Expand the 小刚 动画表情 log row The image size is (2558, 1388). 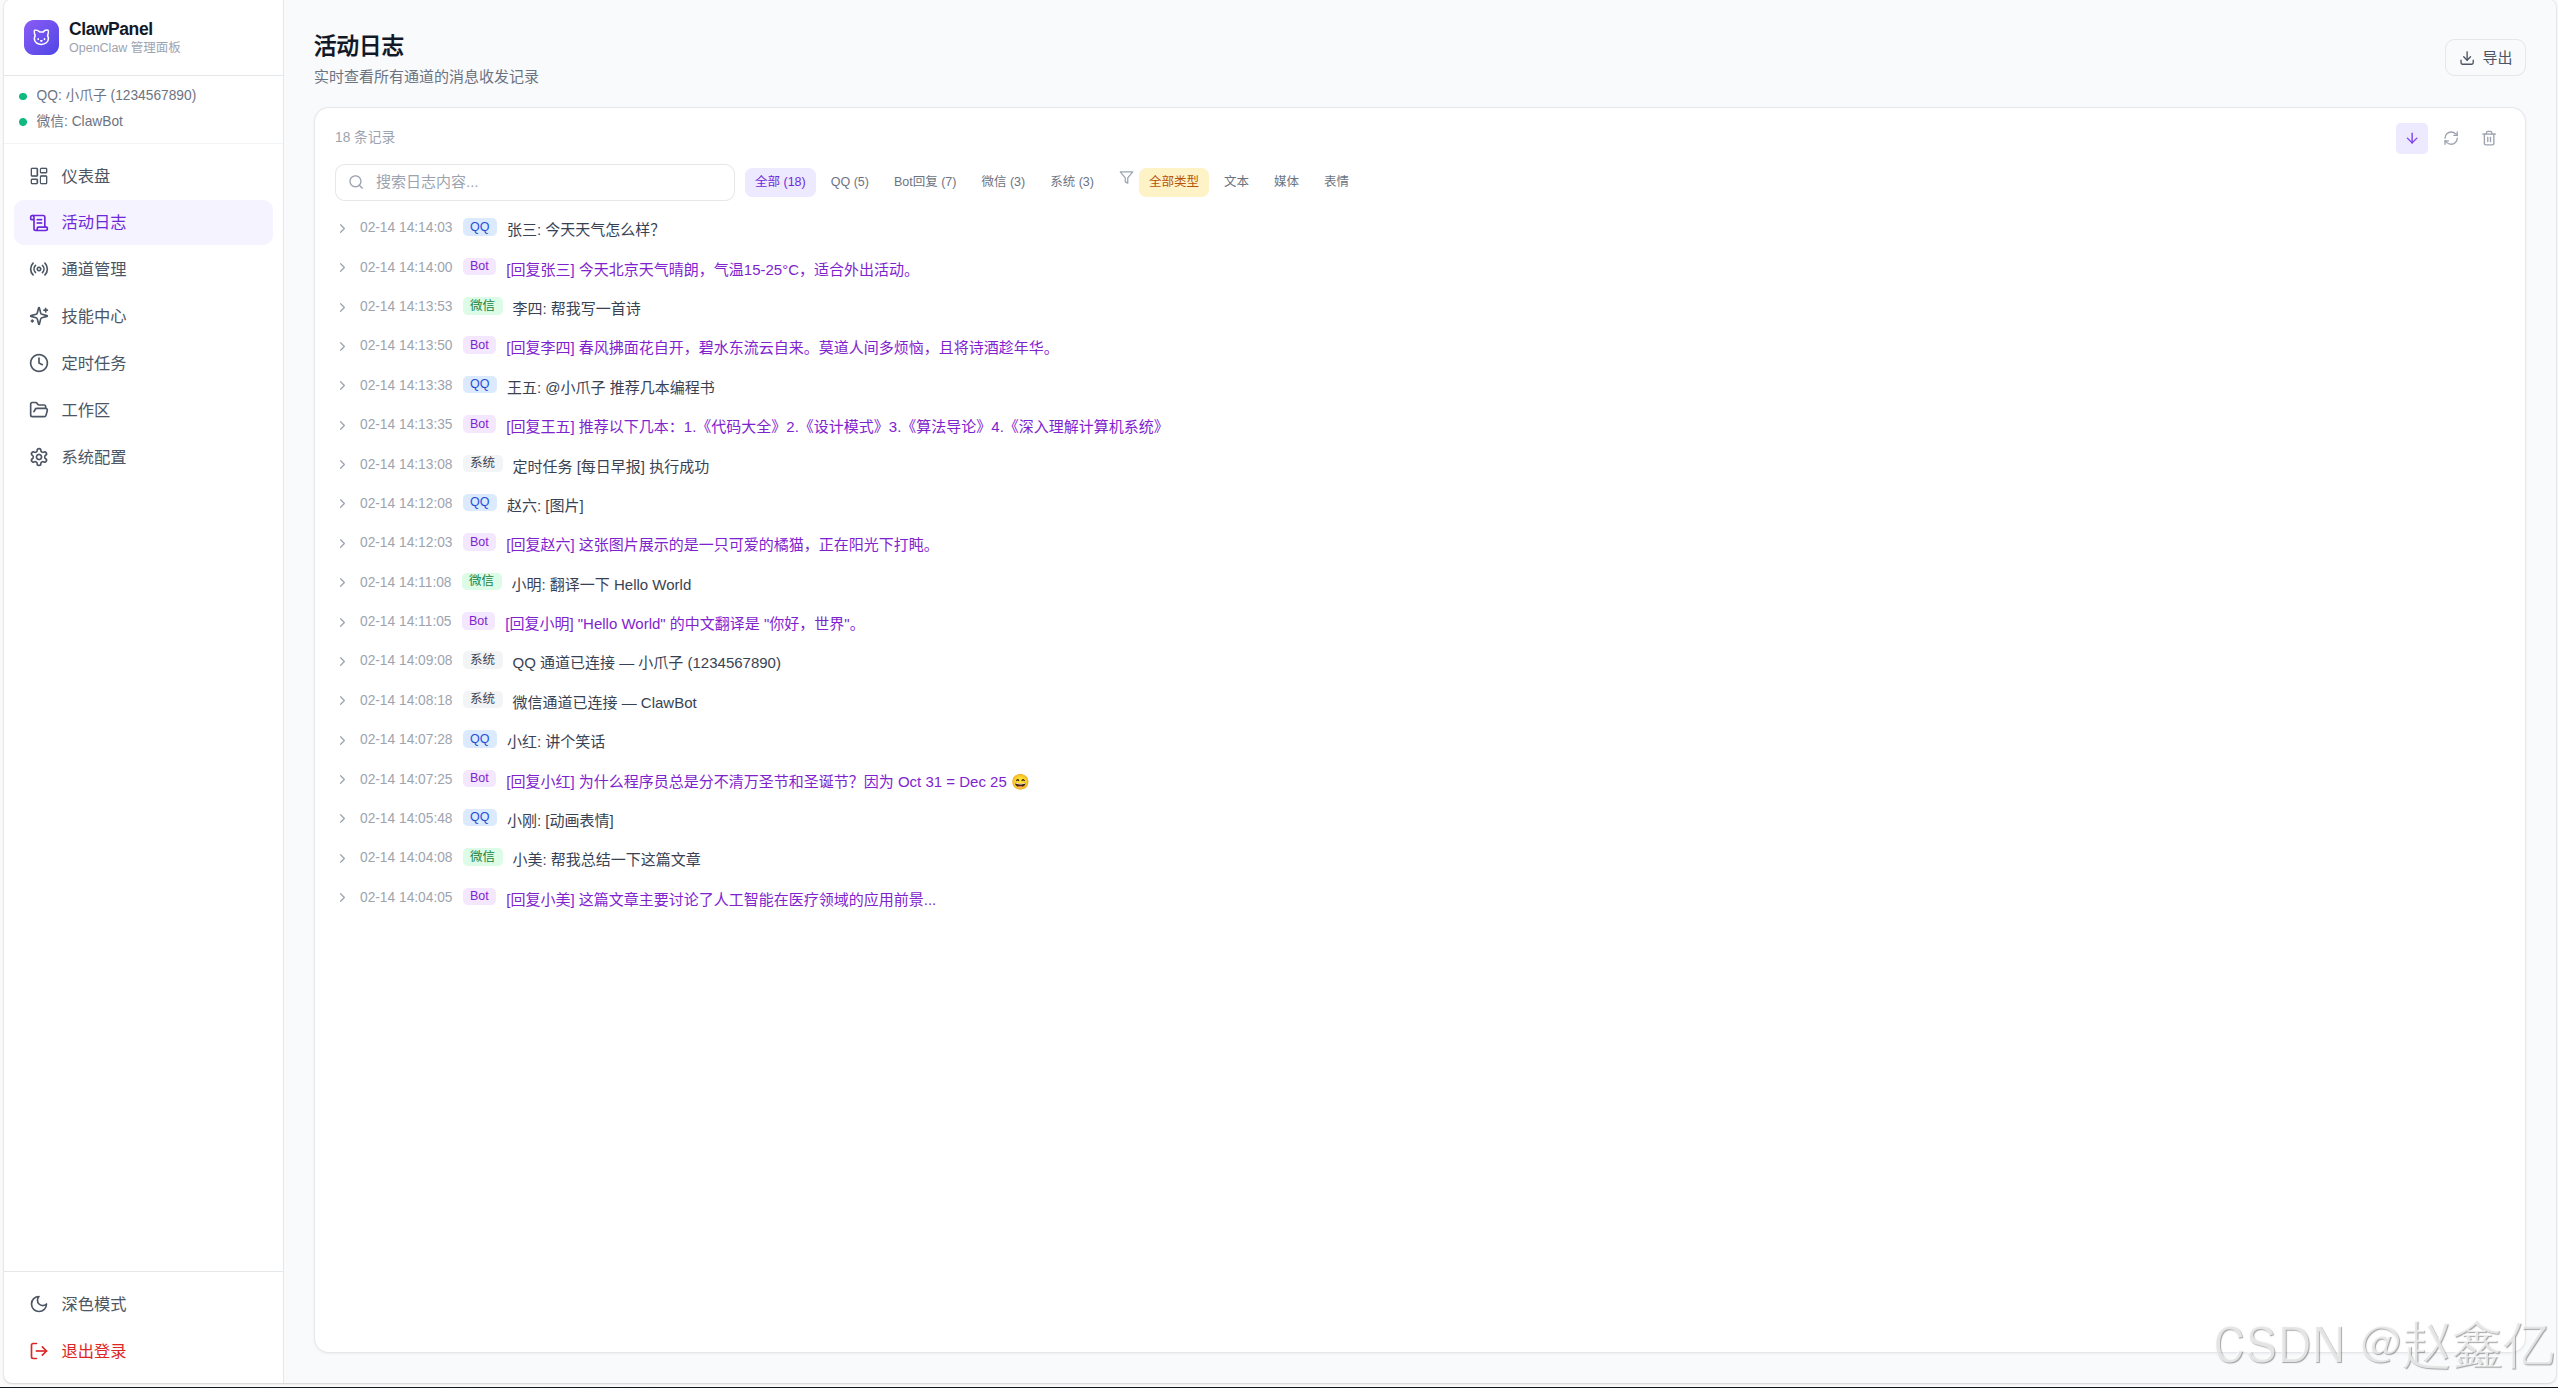tap(342, 819)
